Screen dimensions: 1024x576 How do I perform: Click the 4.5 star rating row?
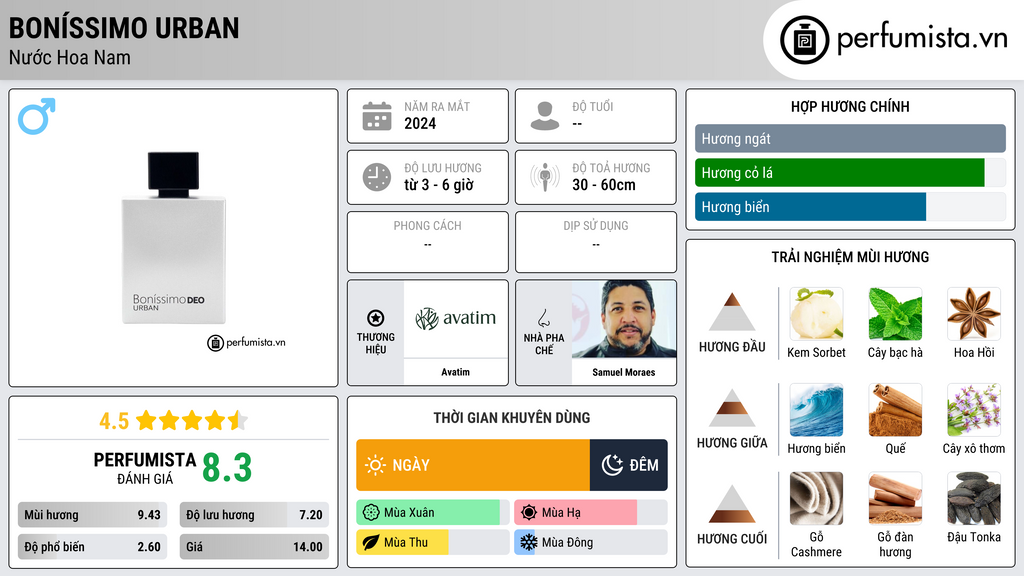coord(174,421)
